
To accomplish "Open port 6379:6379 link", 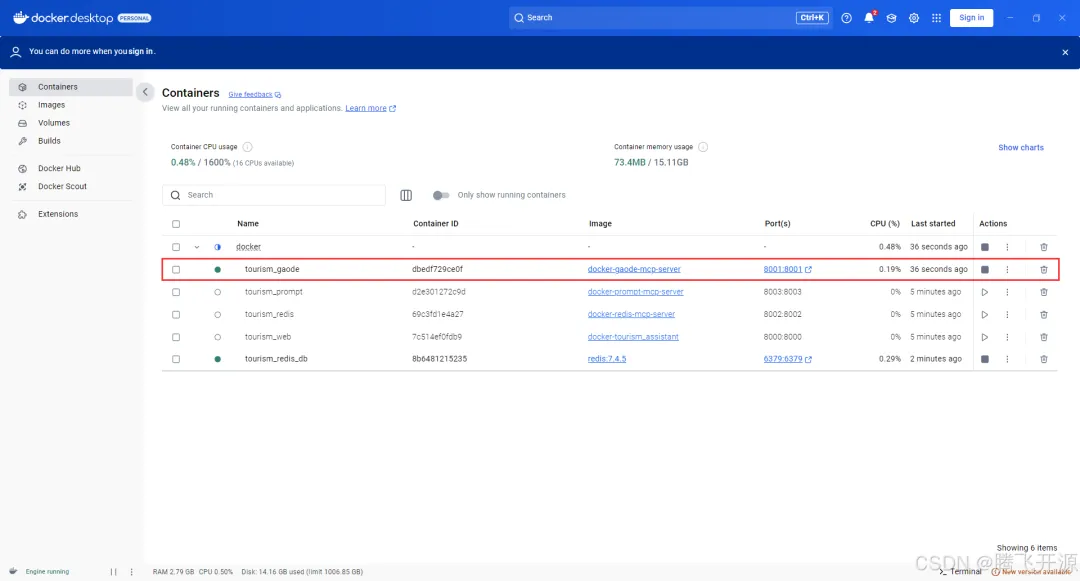I will click(787, 359).
